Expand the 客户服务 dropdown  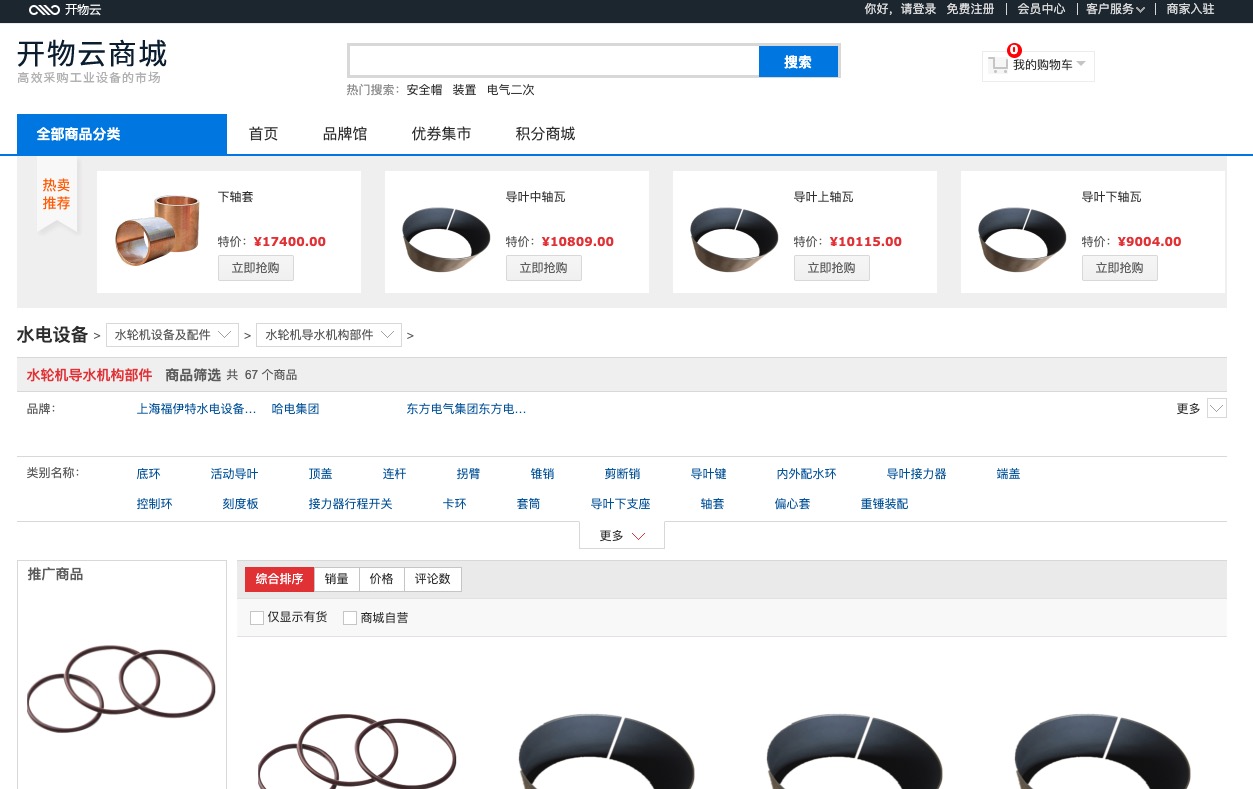coord(1115,9)
